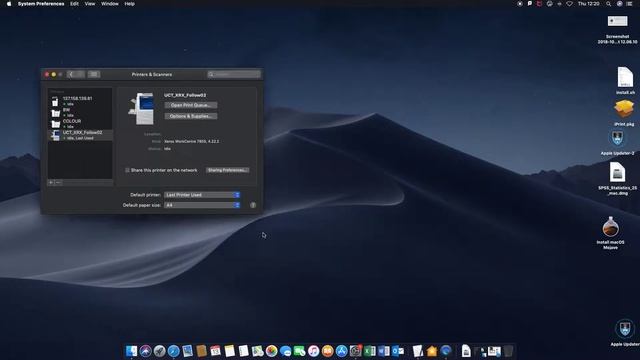Launch Microsoft Excel from the dock
This screenshot has width=640, height=360.
tap(369, 351)
